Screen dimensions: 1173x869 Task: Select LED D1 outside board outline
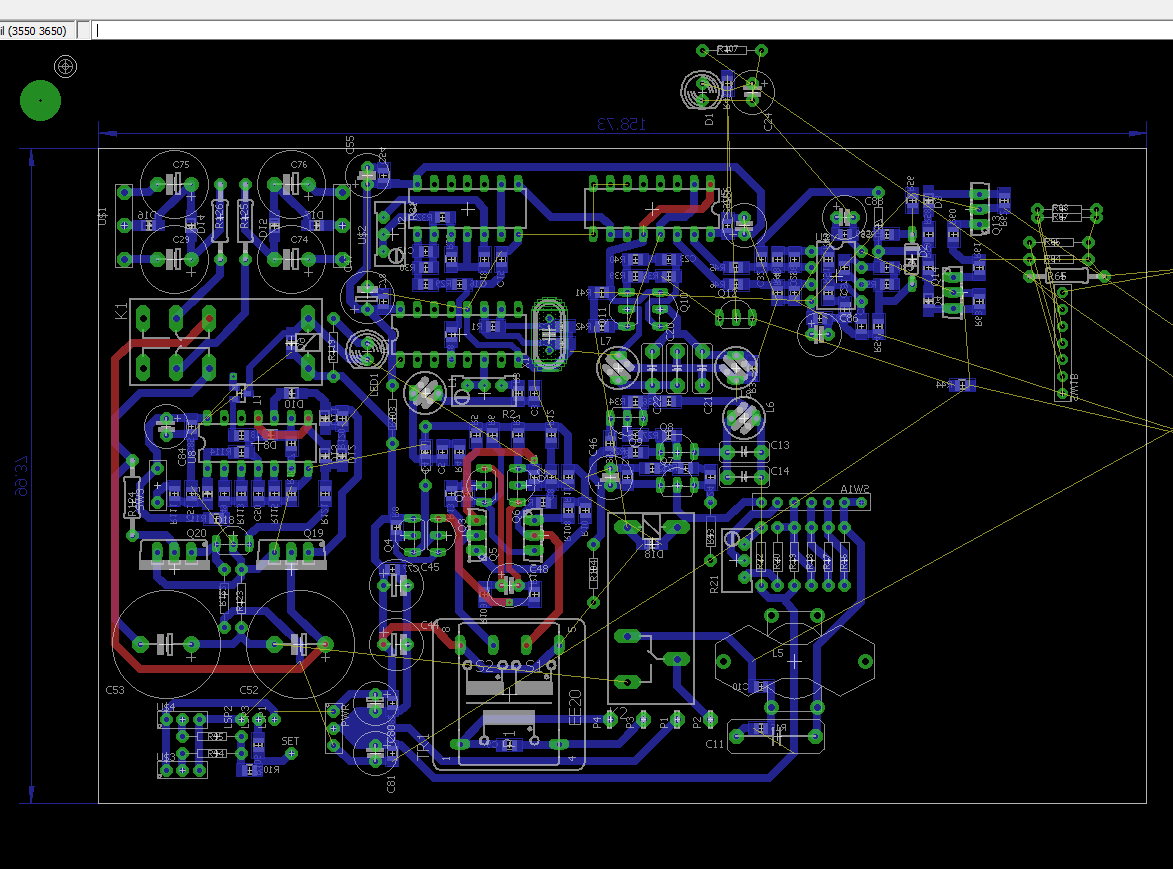pyautogui.click(x=702, y=90)
